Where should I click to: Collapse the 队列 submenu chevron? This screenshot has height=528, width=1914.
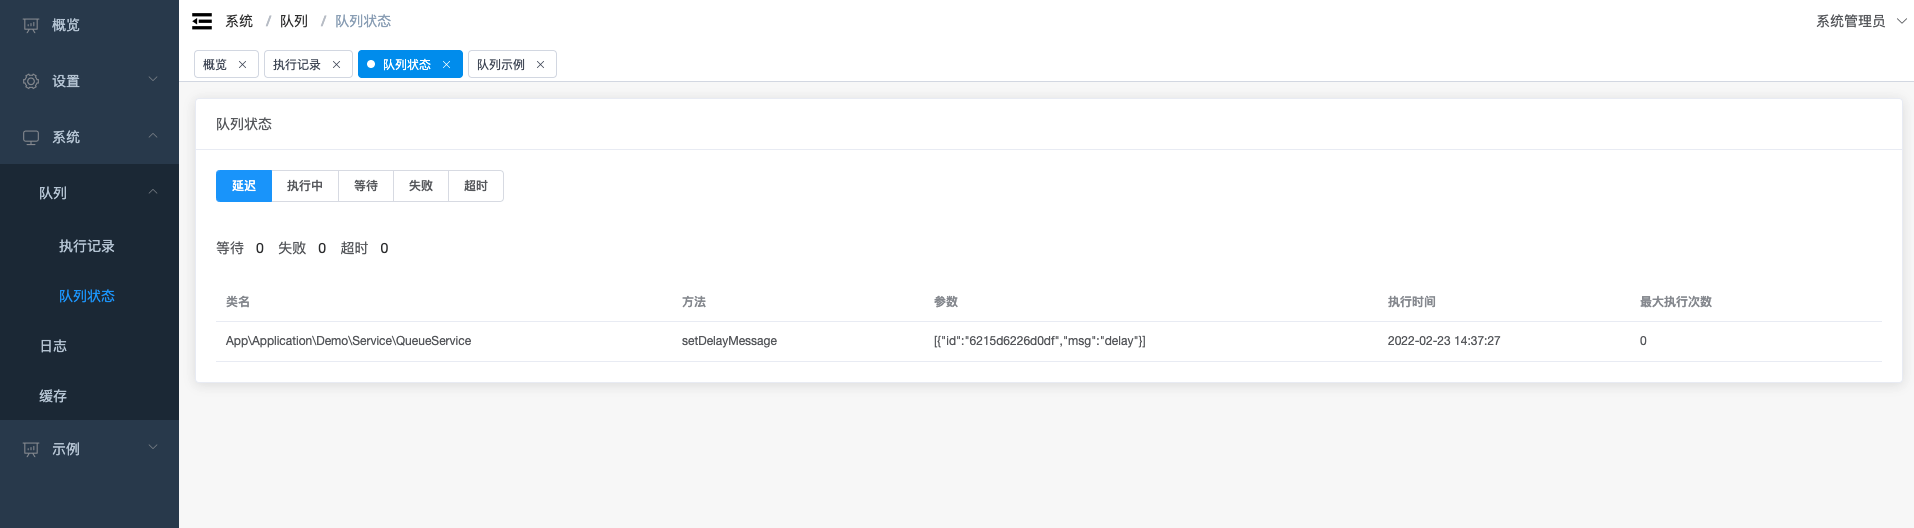pyautogui.click(x=153, y=192)
